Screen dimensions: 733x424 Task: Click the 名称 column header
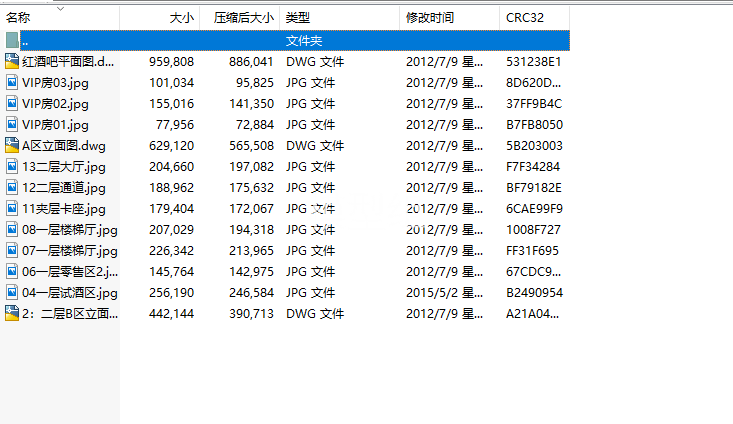(x=18, y=18)
